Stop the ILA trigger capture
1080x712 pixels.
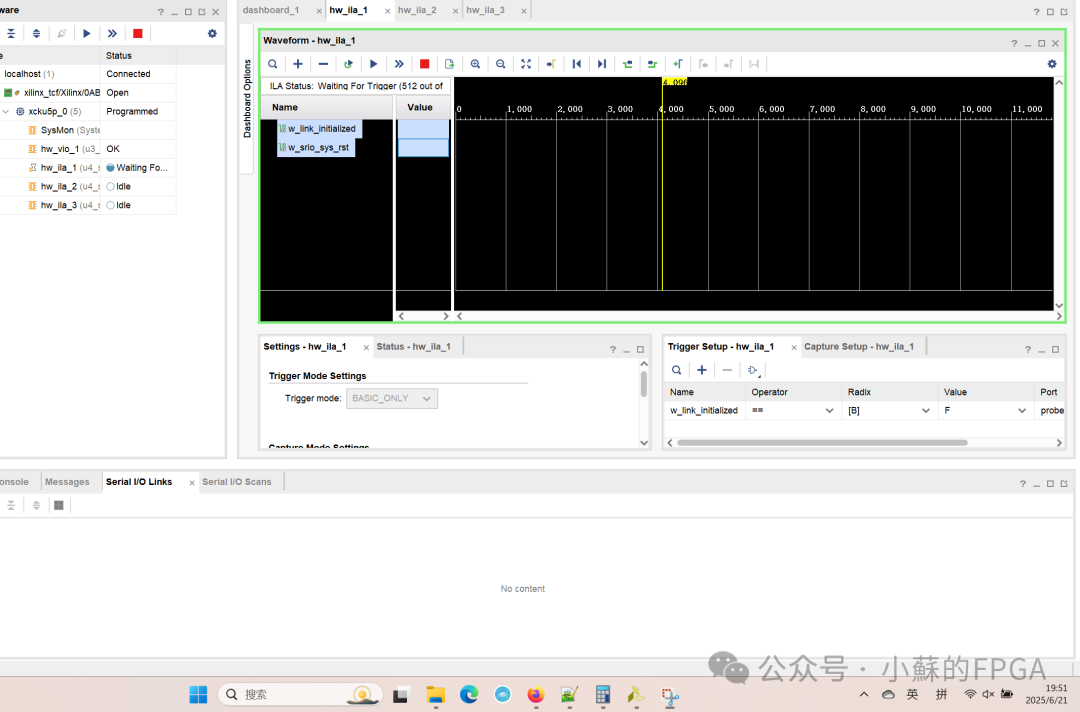coord(423,63)
